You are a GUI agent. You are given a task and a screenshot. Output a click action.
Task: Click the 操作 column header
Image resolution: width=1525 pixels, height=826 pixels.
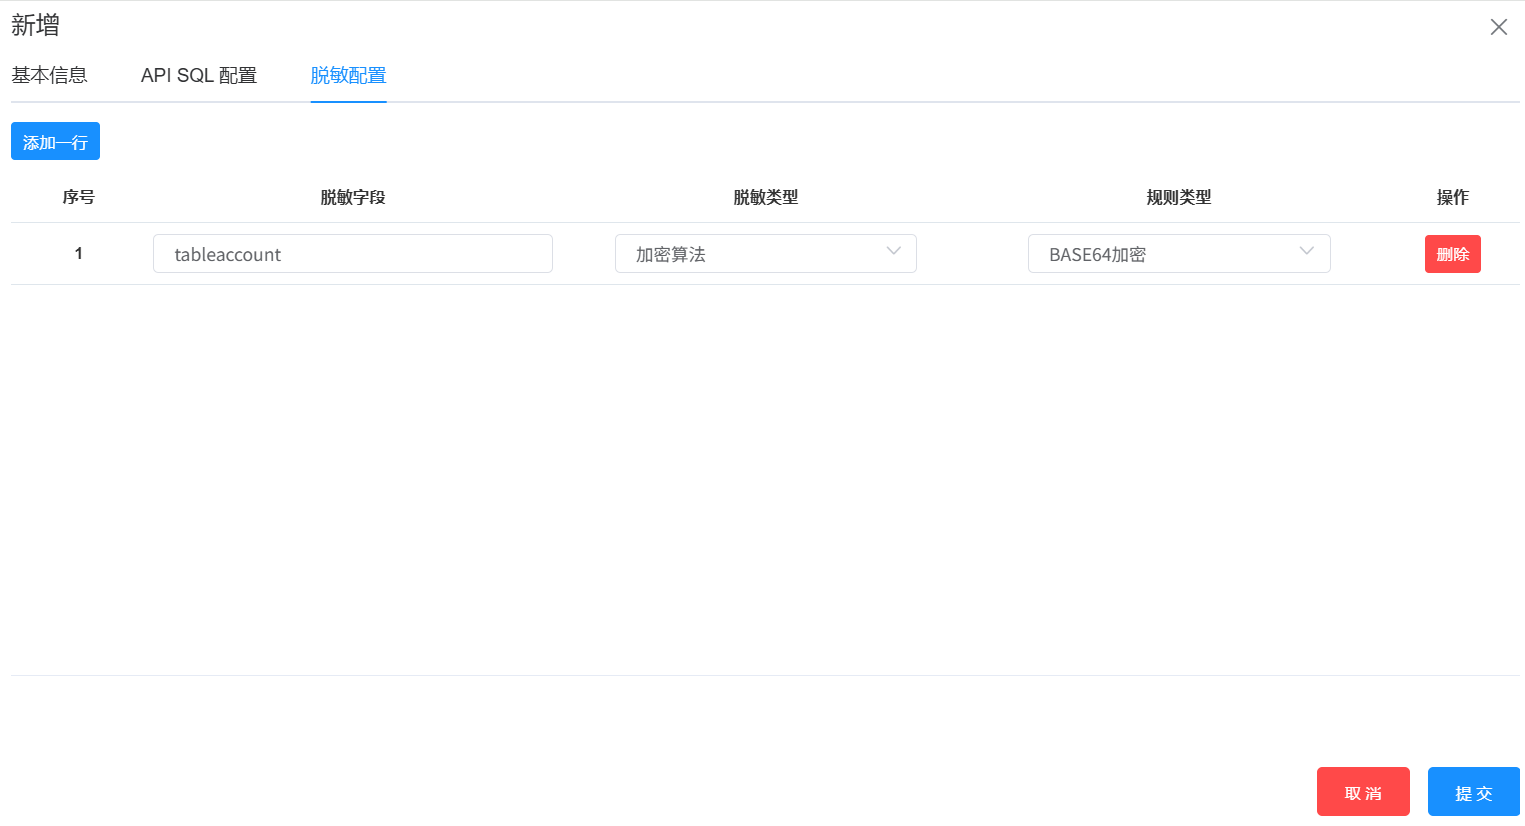point(1452,197)
